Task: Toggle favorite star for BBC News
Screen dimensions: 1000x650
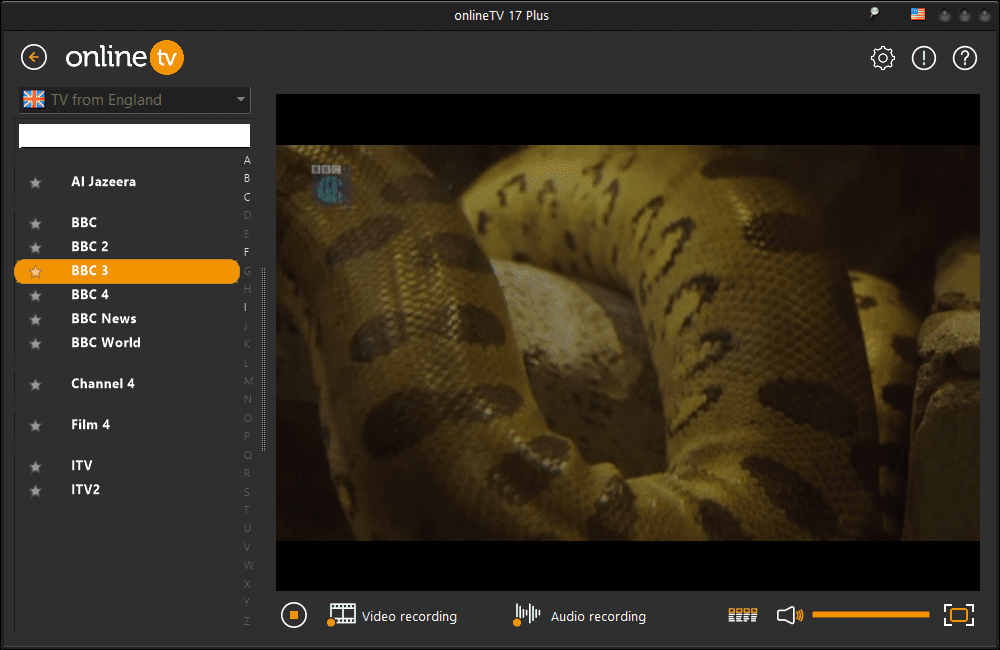Action: click(36, 320)
